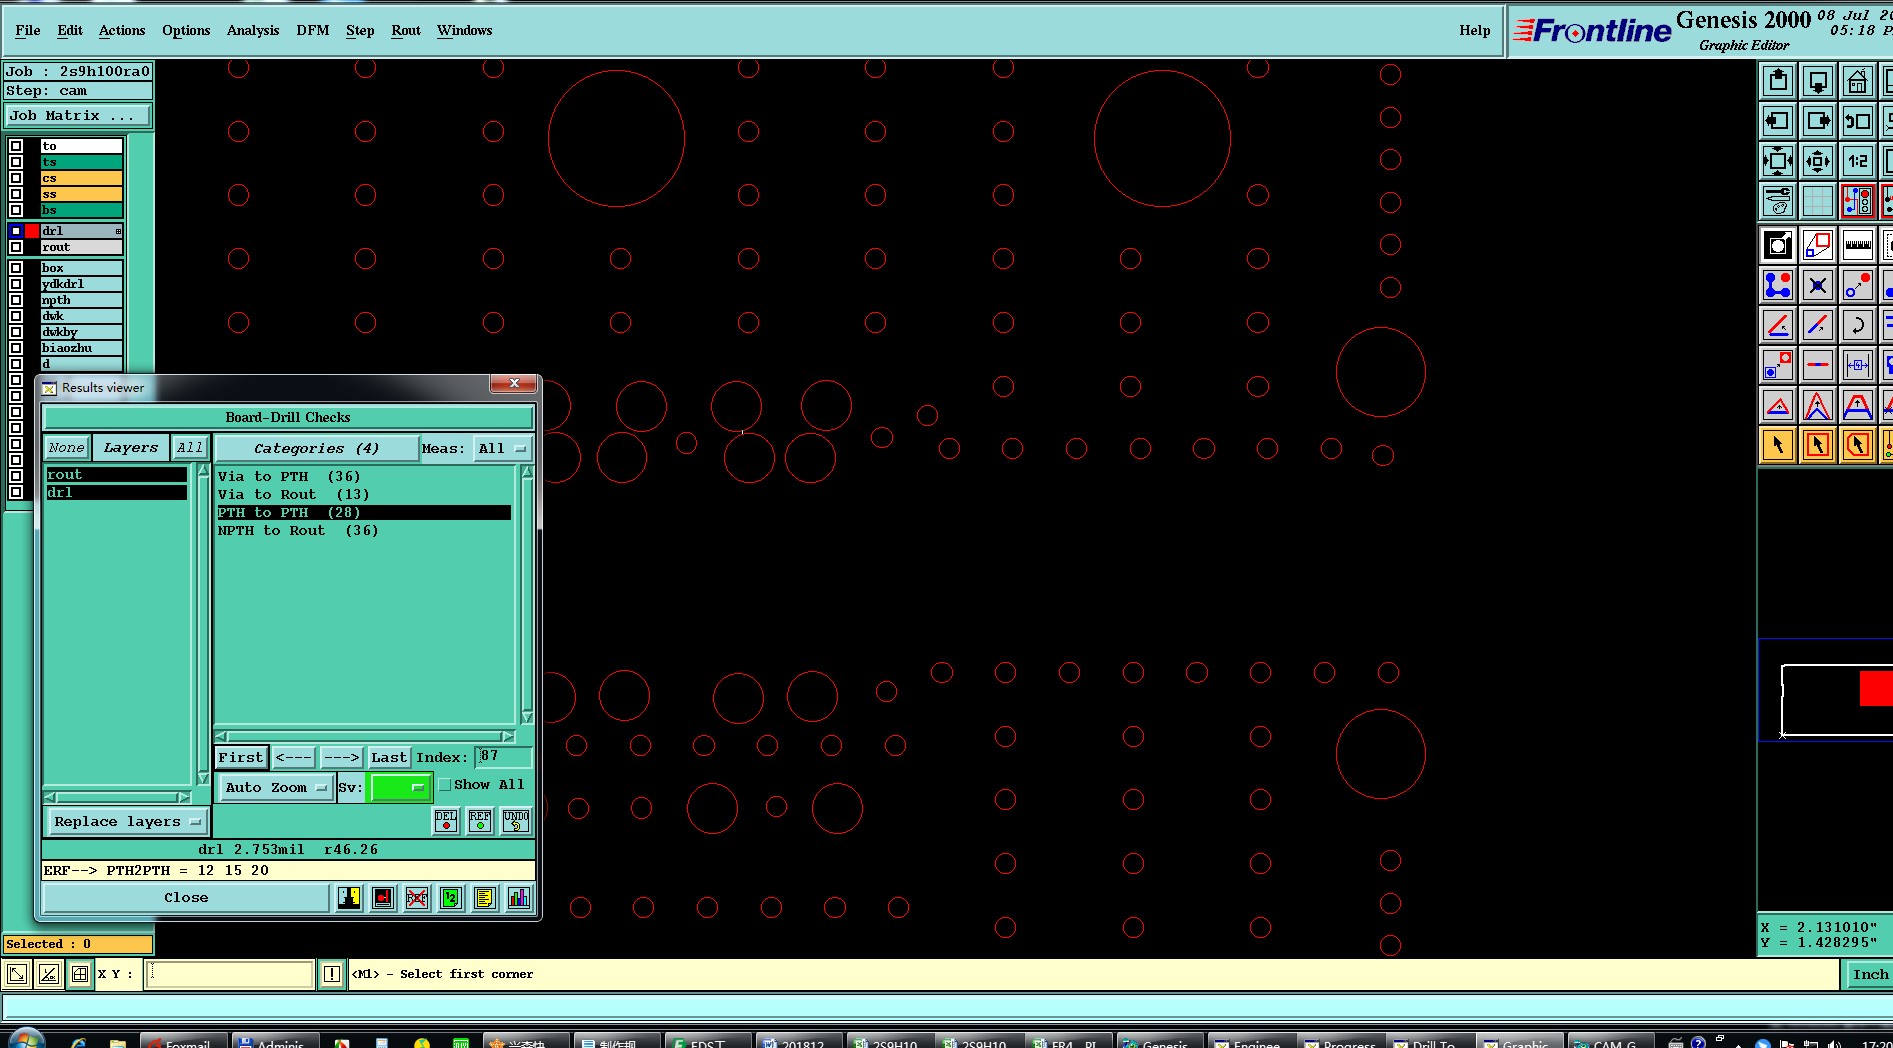Select 'Via to PTH (36)' category row
Image resolution: width=1893 pixels, height=1048 pixels.
pos(364,476)
